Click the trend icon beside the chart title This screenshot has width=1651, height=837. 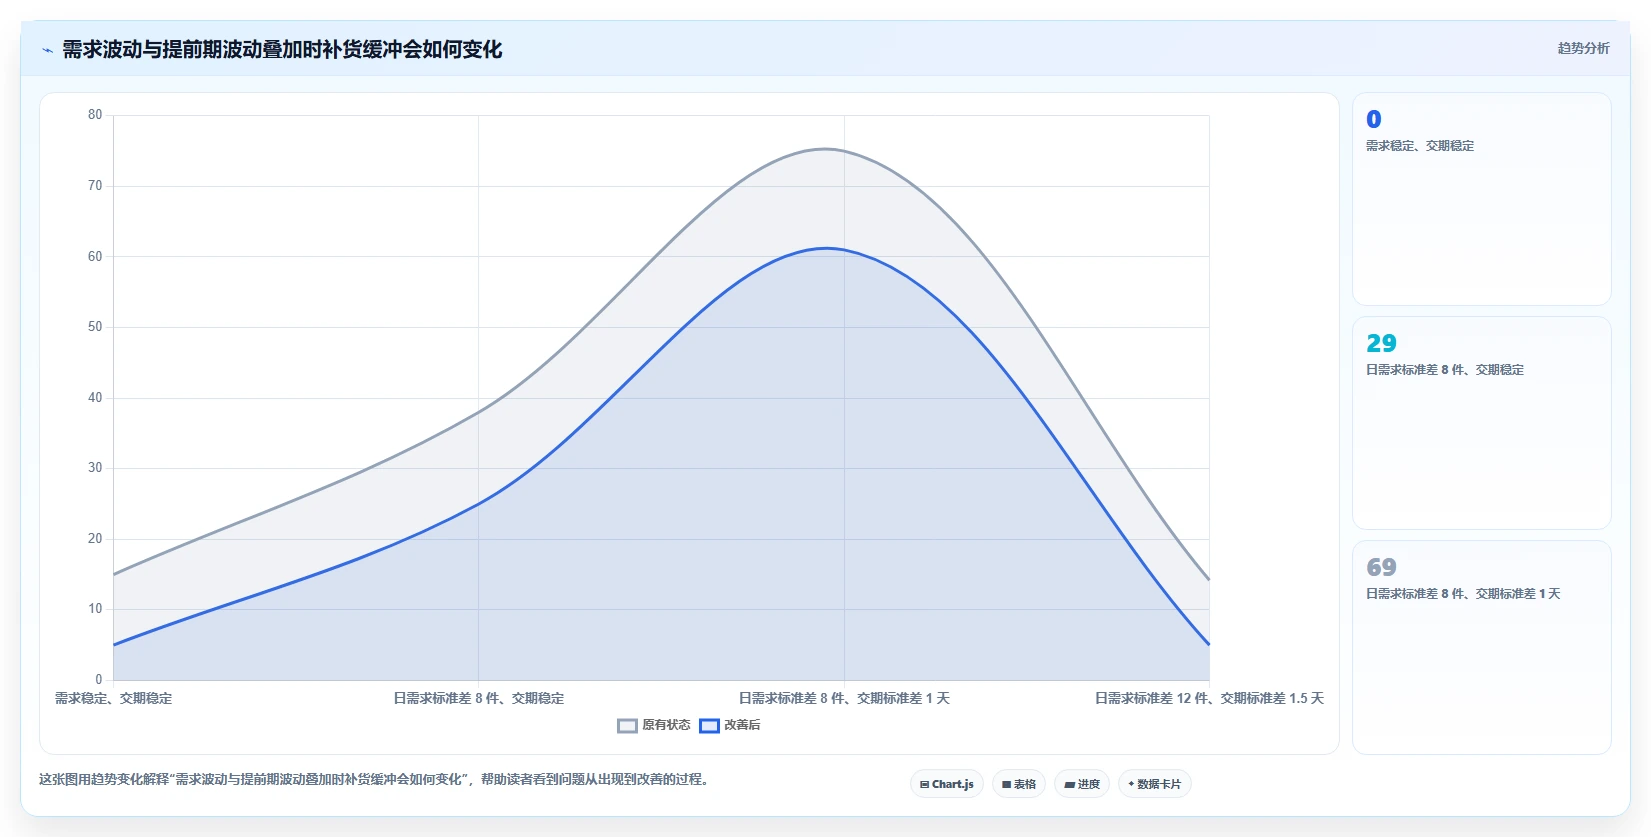(47, 50)
